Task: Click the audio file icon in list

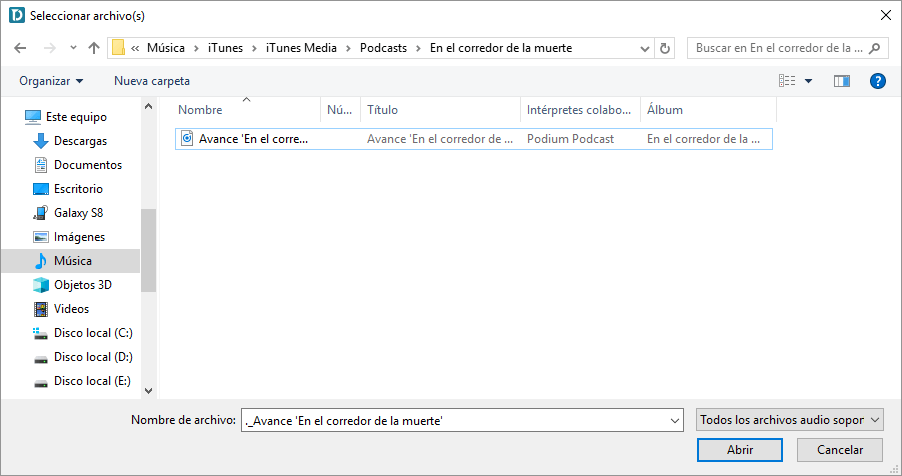Action: [x=187, y=138]
